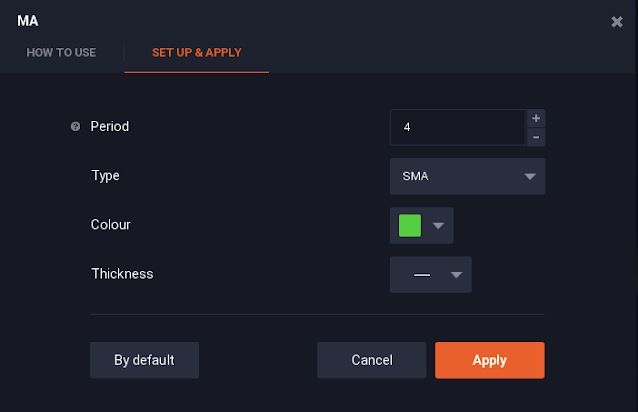Click the help icon beside Period
This screenshot has width=638, height=412.
(x=74, y=127)
